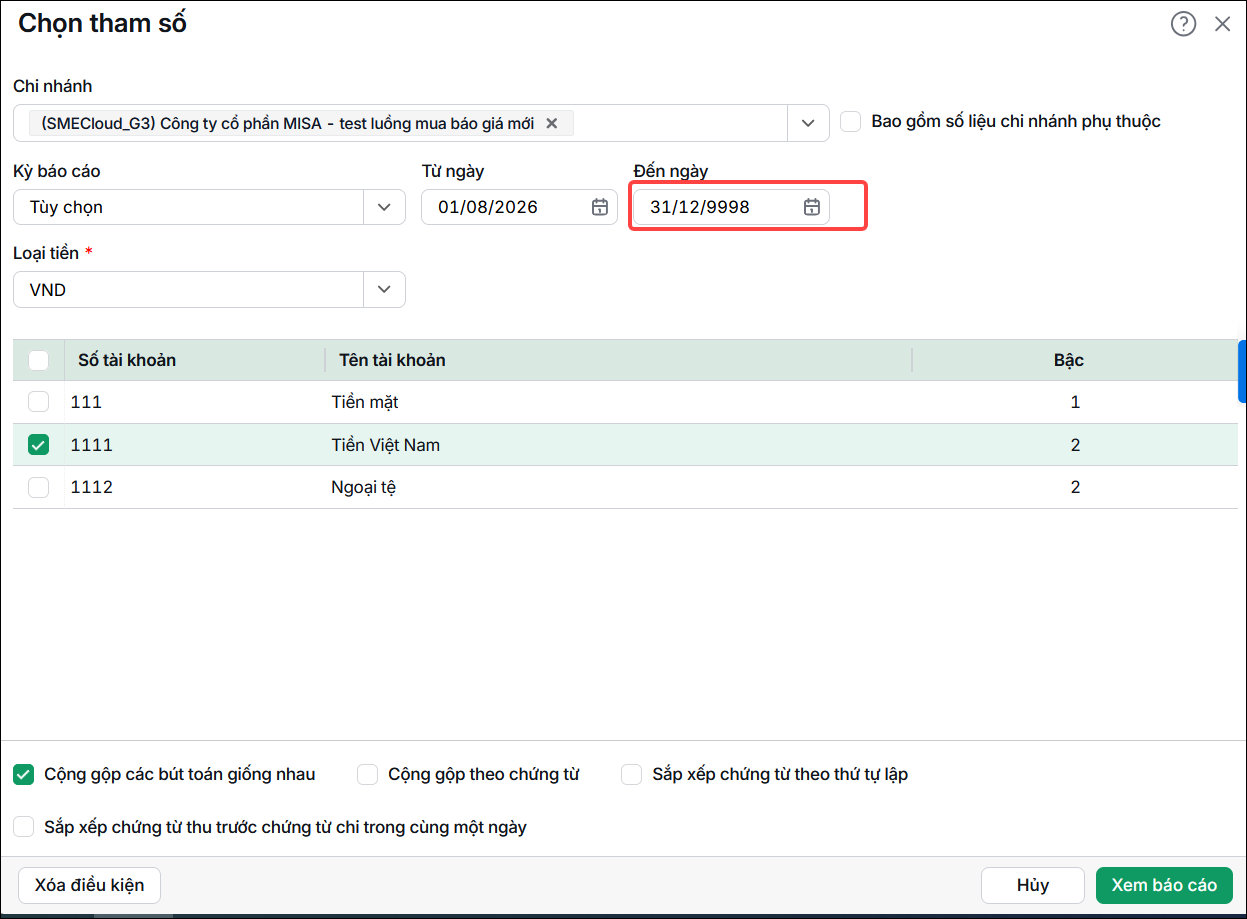Click the Hủy button
The width and height of the screenshot is (1247, 919).
click(x=1033, y=885)
